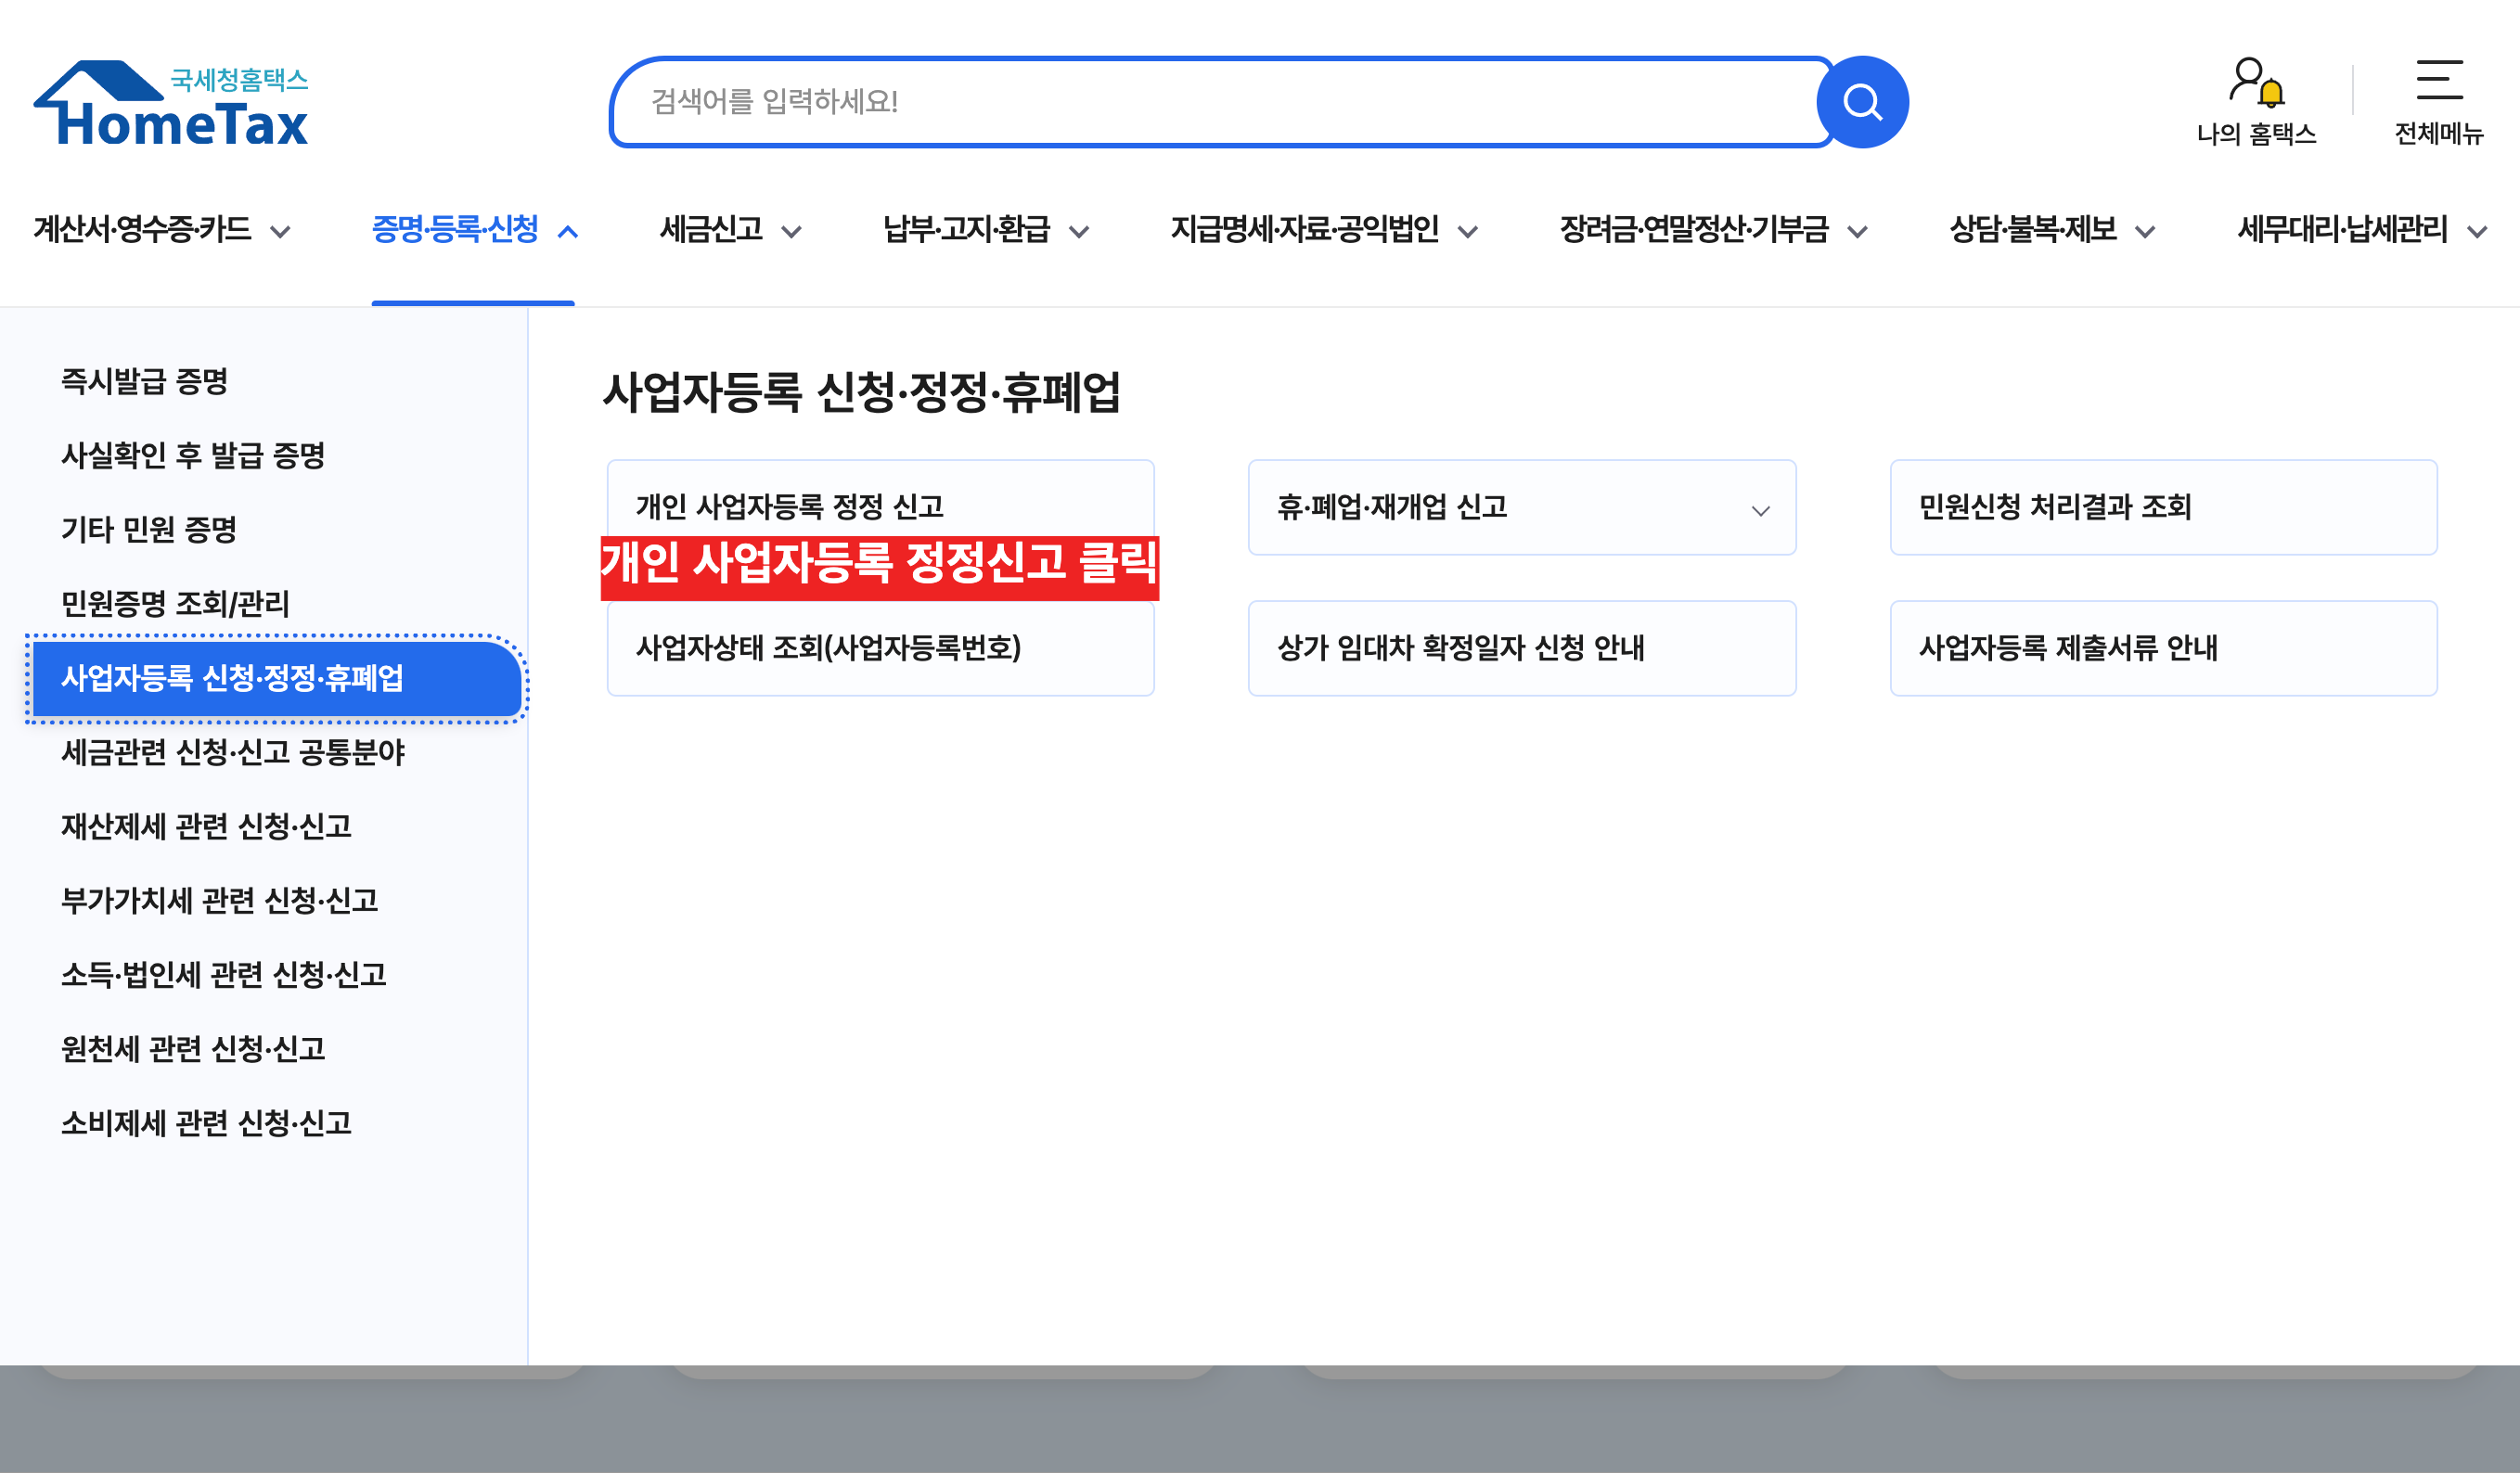Select 소비제세 관련 신청·신고 sidebar item

tap(206, 1123)
